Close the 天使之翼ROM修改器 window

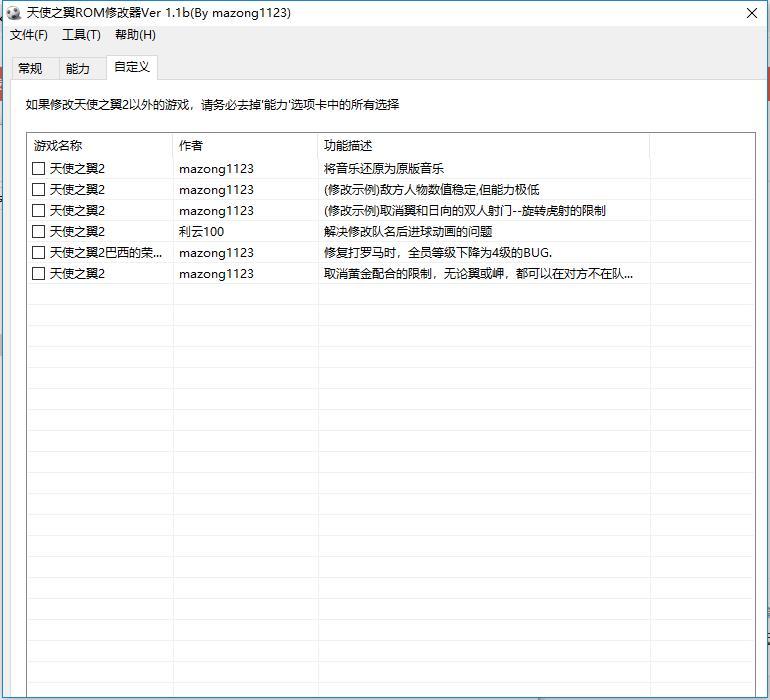[752, 13]
